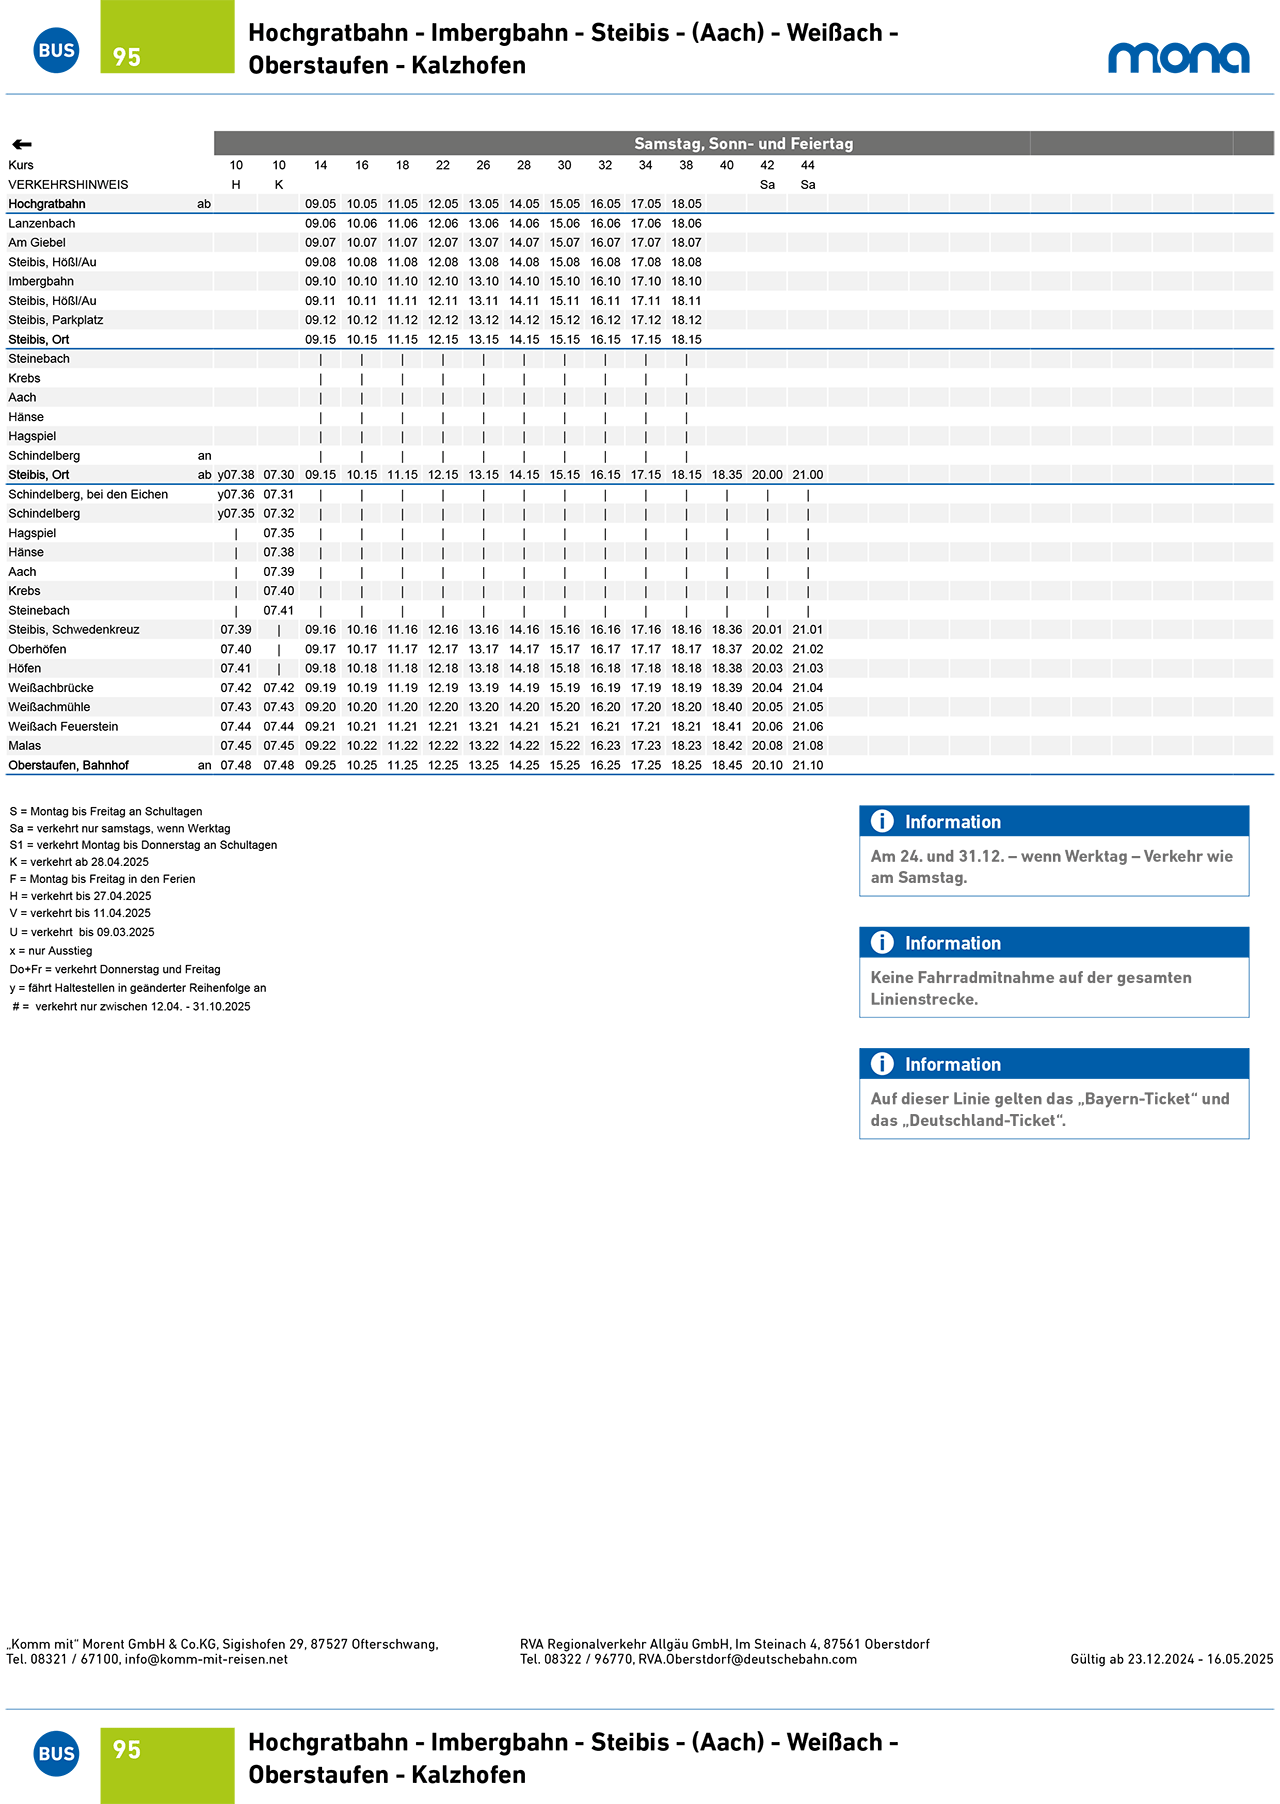Click the 21.10 arrival at Oberstaufen, Bahnhof
This screenshot has width=1280, height=1804.
coord(808,766)
